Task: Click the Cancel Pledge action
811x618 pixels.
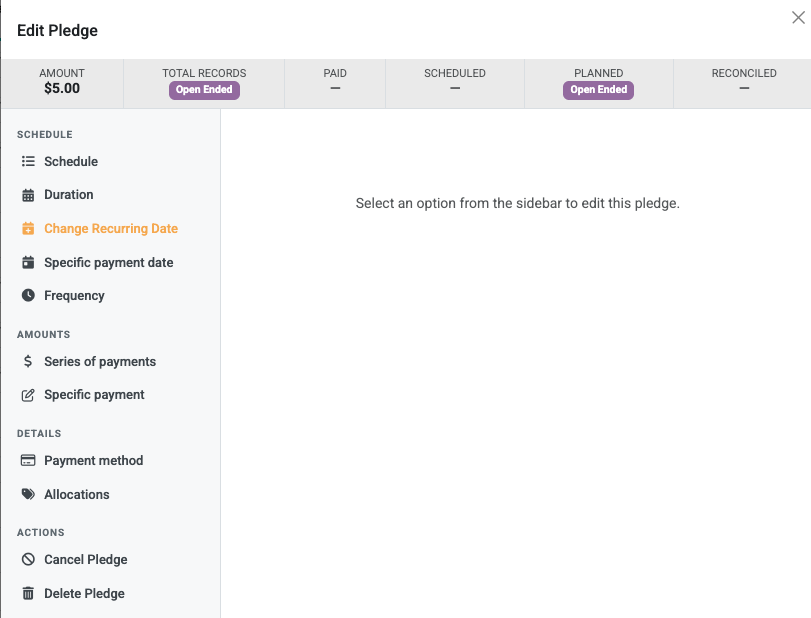Action: click(x=85, y=560)
